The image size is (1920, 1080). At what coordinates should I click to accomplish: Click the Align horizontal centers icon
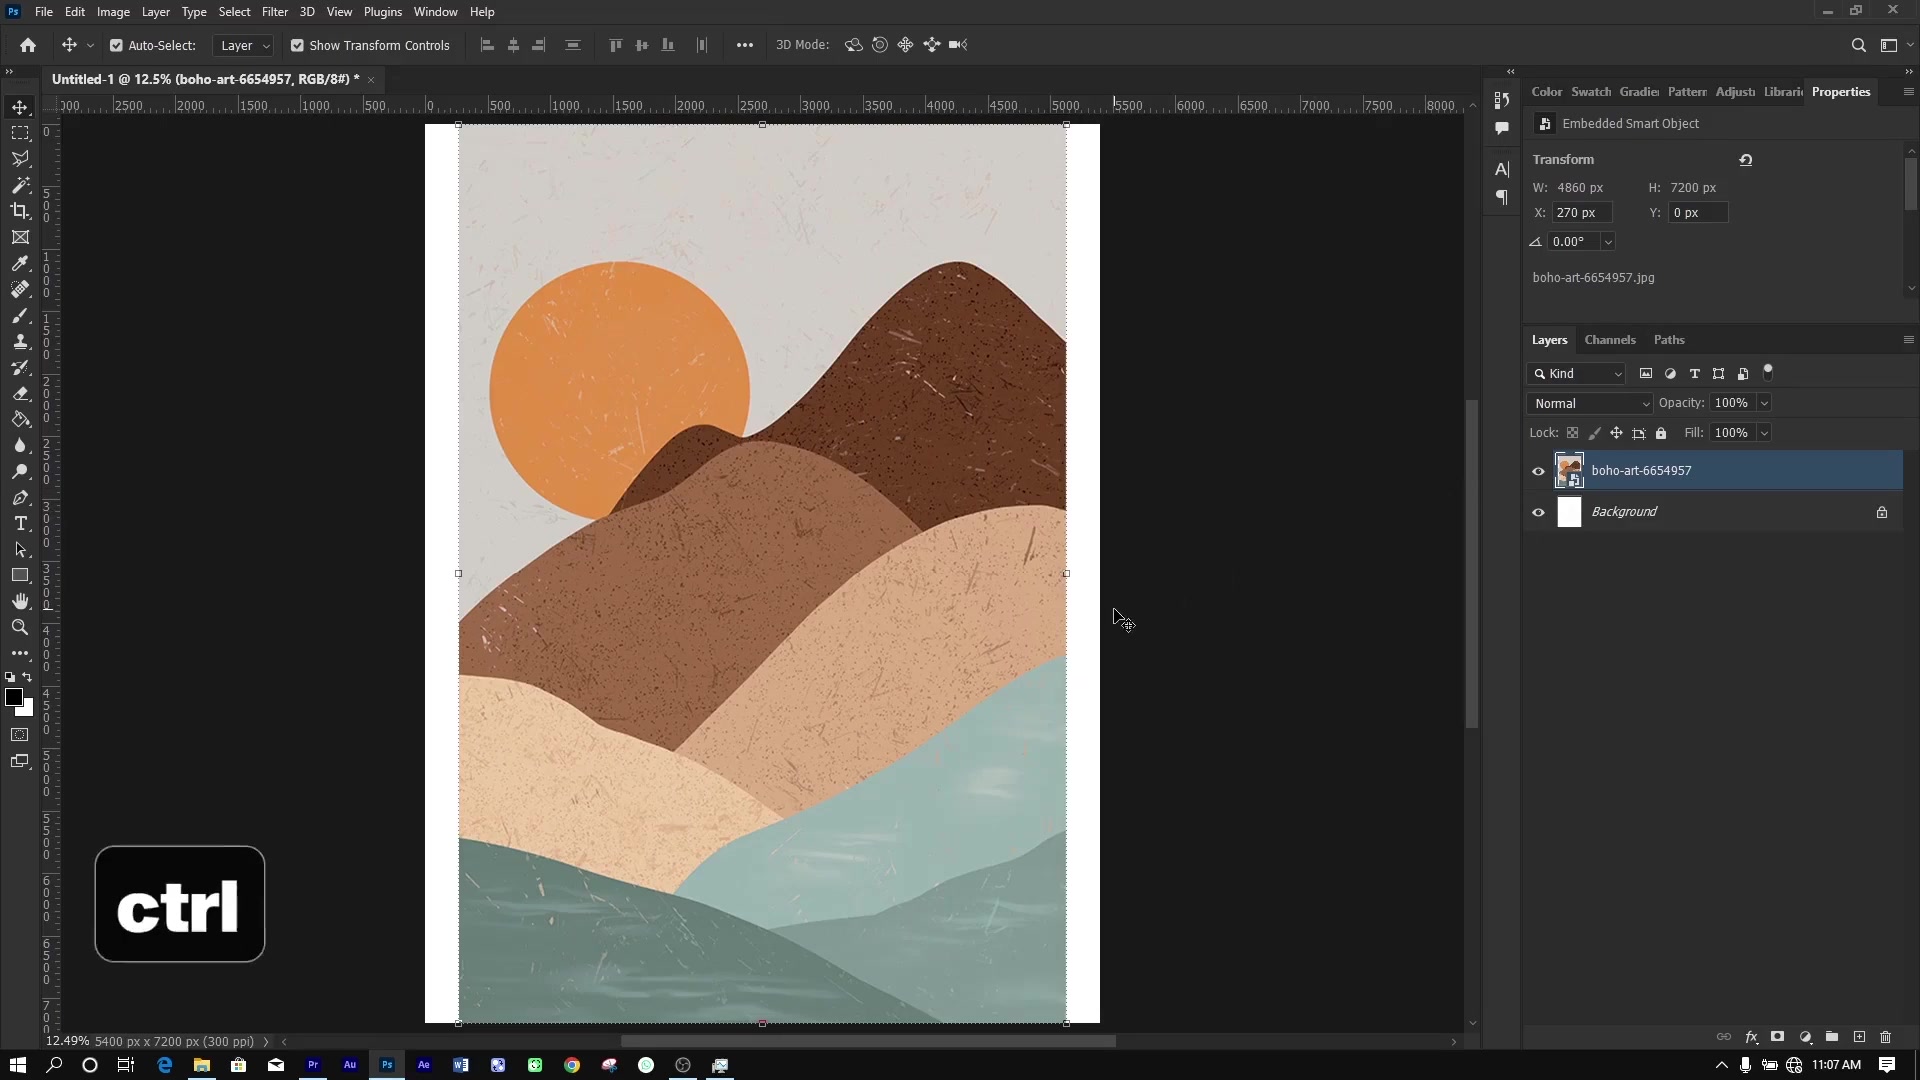(x=512, y=45)
